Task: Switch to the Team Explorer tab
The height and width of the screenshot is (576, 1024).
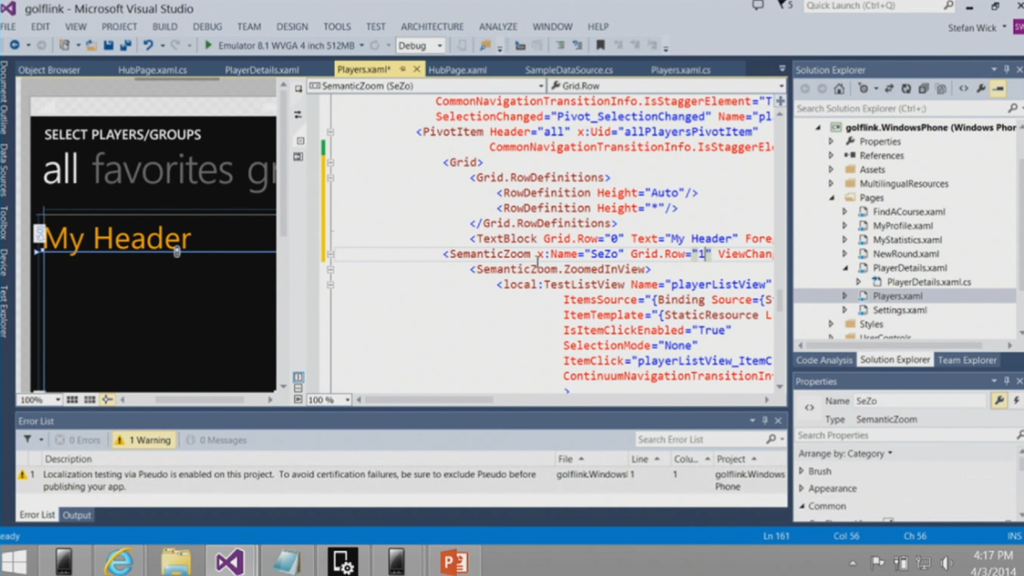Action: pyautogui.click(x=967, y=360)
